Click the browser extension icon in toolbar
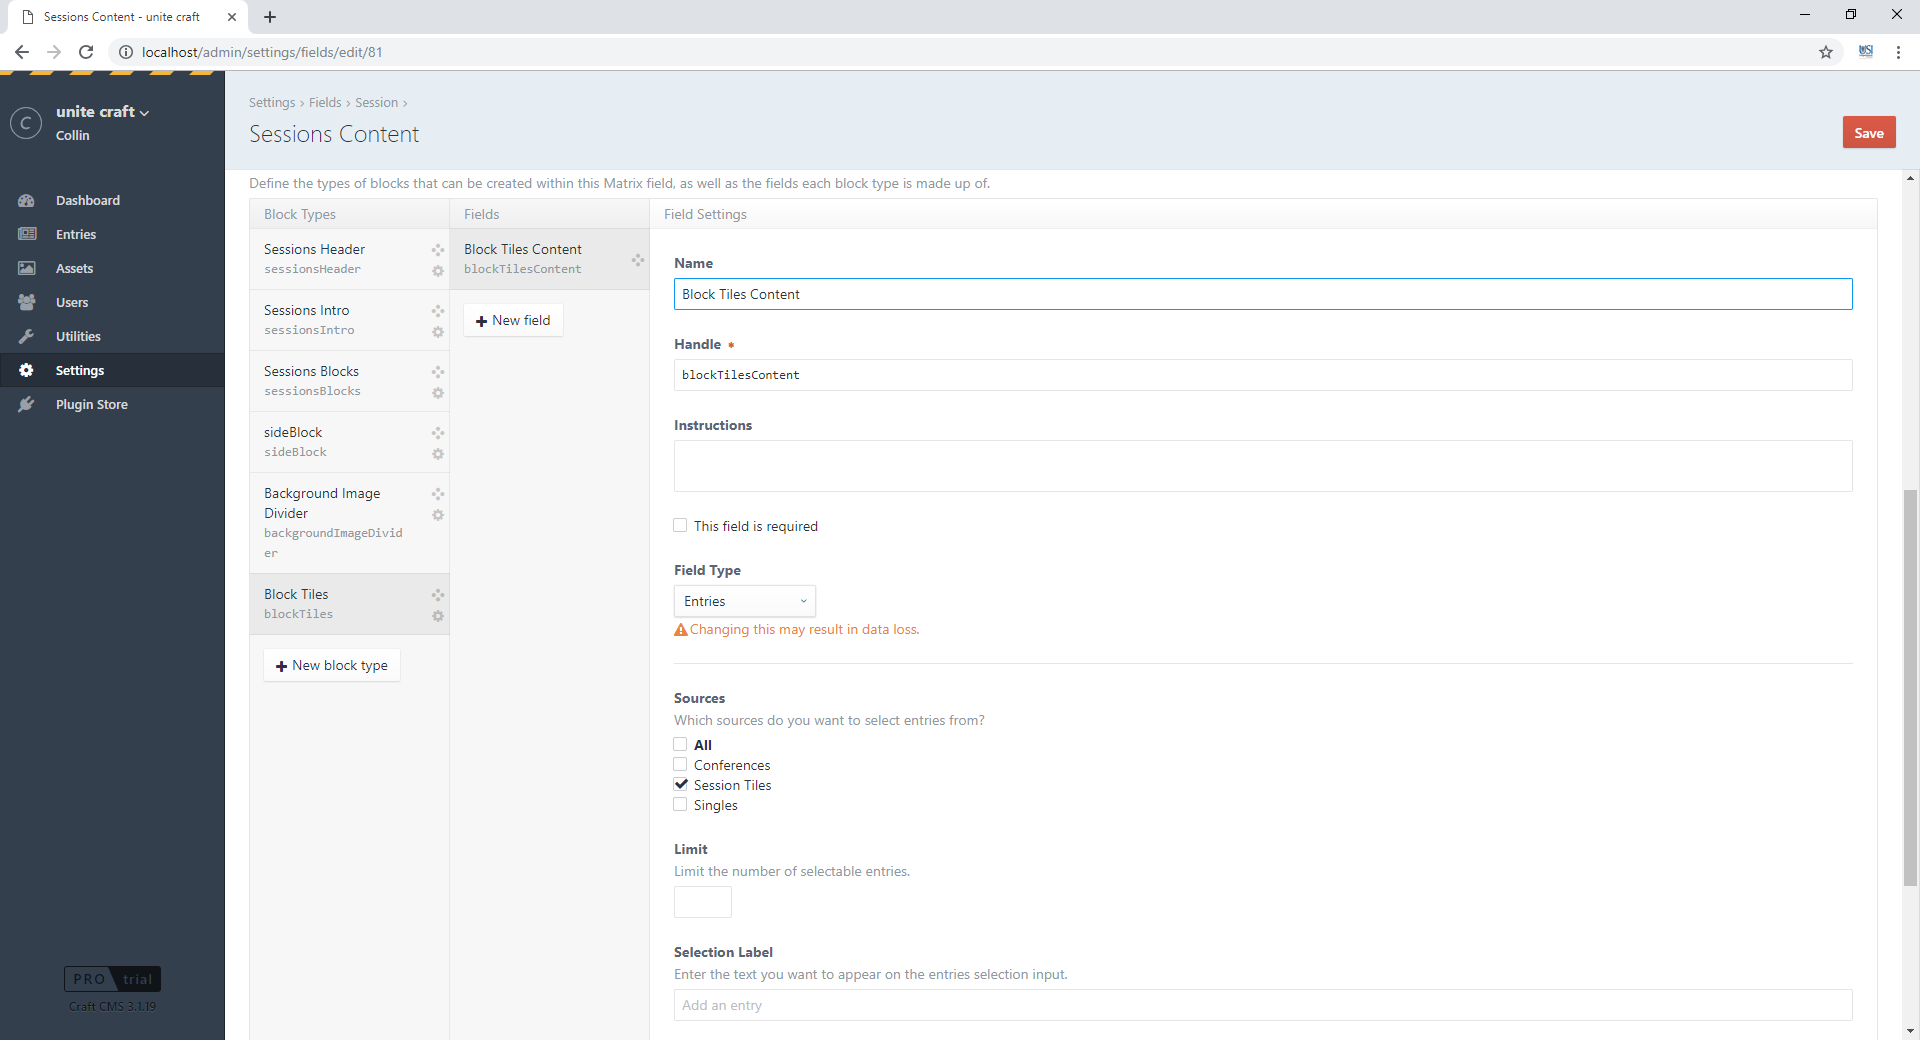This screenshot has width=1920, height=1040. (1866, 52)
